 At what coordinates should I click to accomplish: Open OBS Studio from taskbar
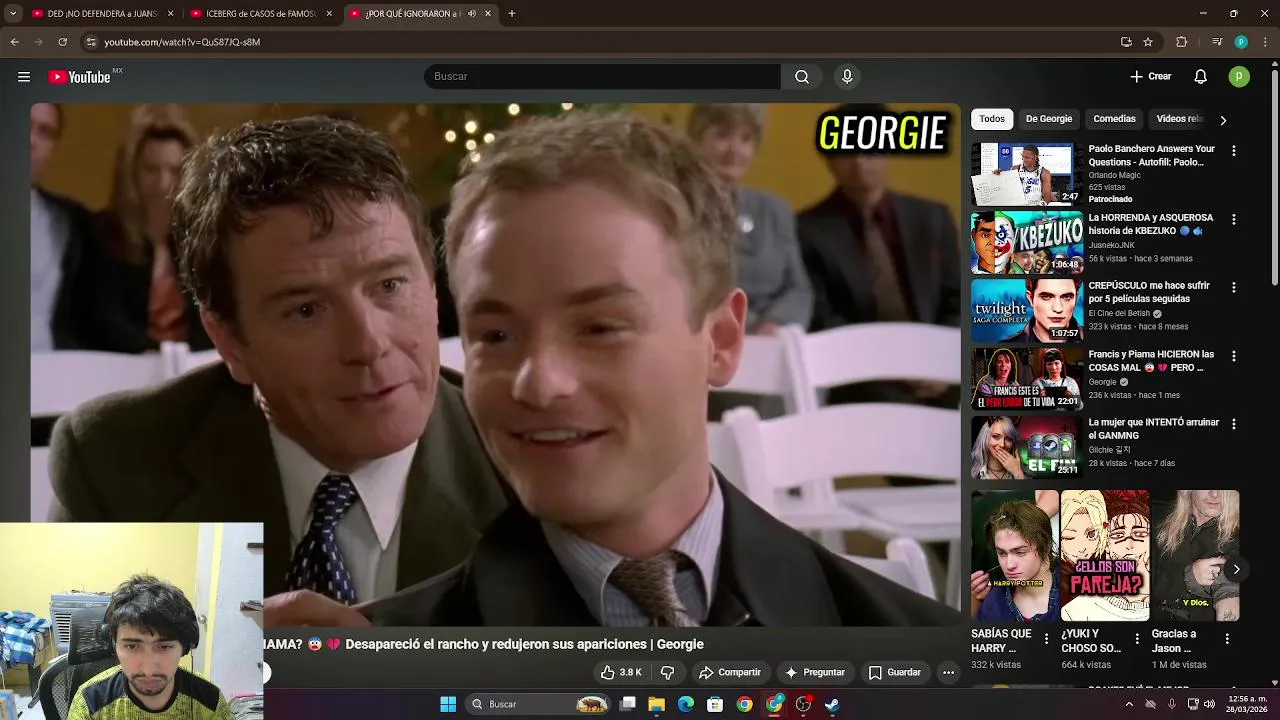803,705
